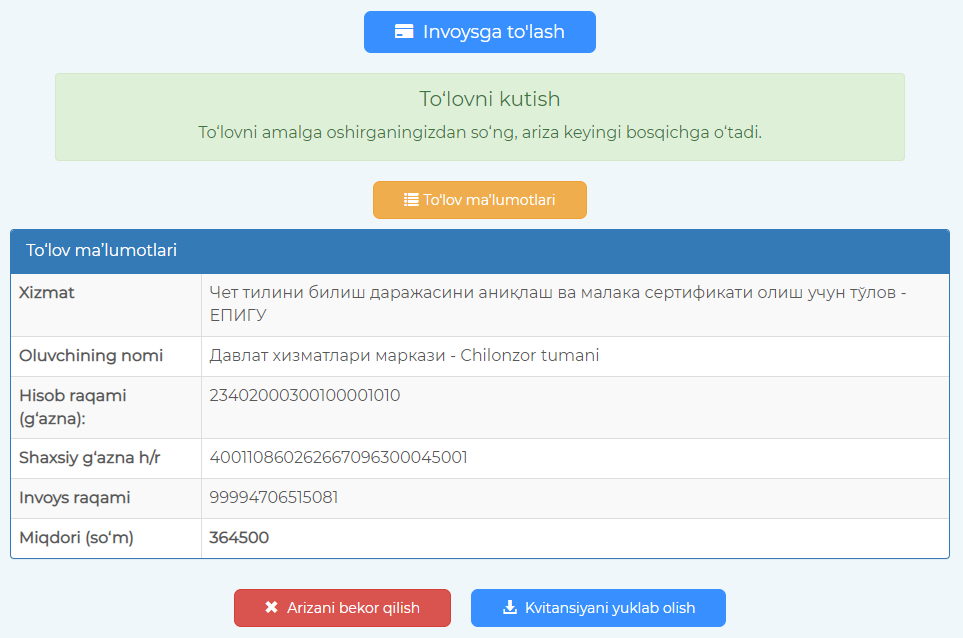Viewport: 963px width, 638px height.
Task: Click the Miqdori (so'm) row label
Action: click(76, 537)
